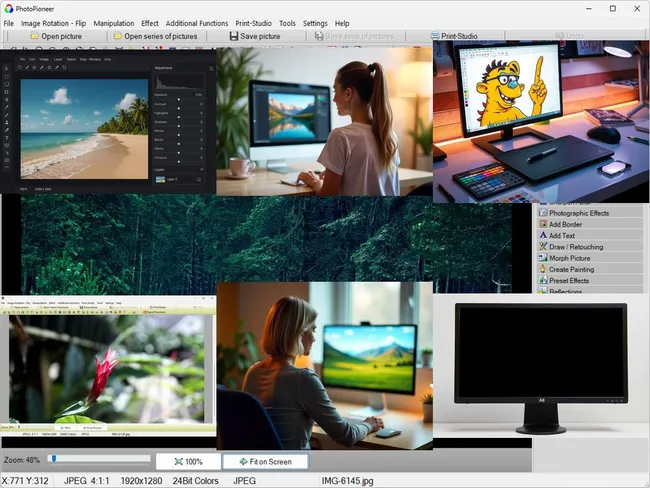Click the Print-Studio printer icon in toolbar
Viewport: 650px width, 488px height.
pyautogui.click(x=435, y=36)
